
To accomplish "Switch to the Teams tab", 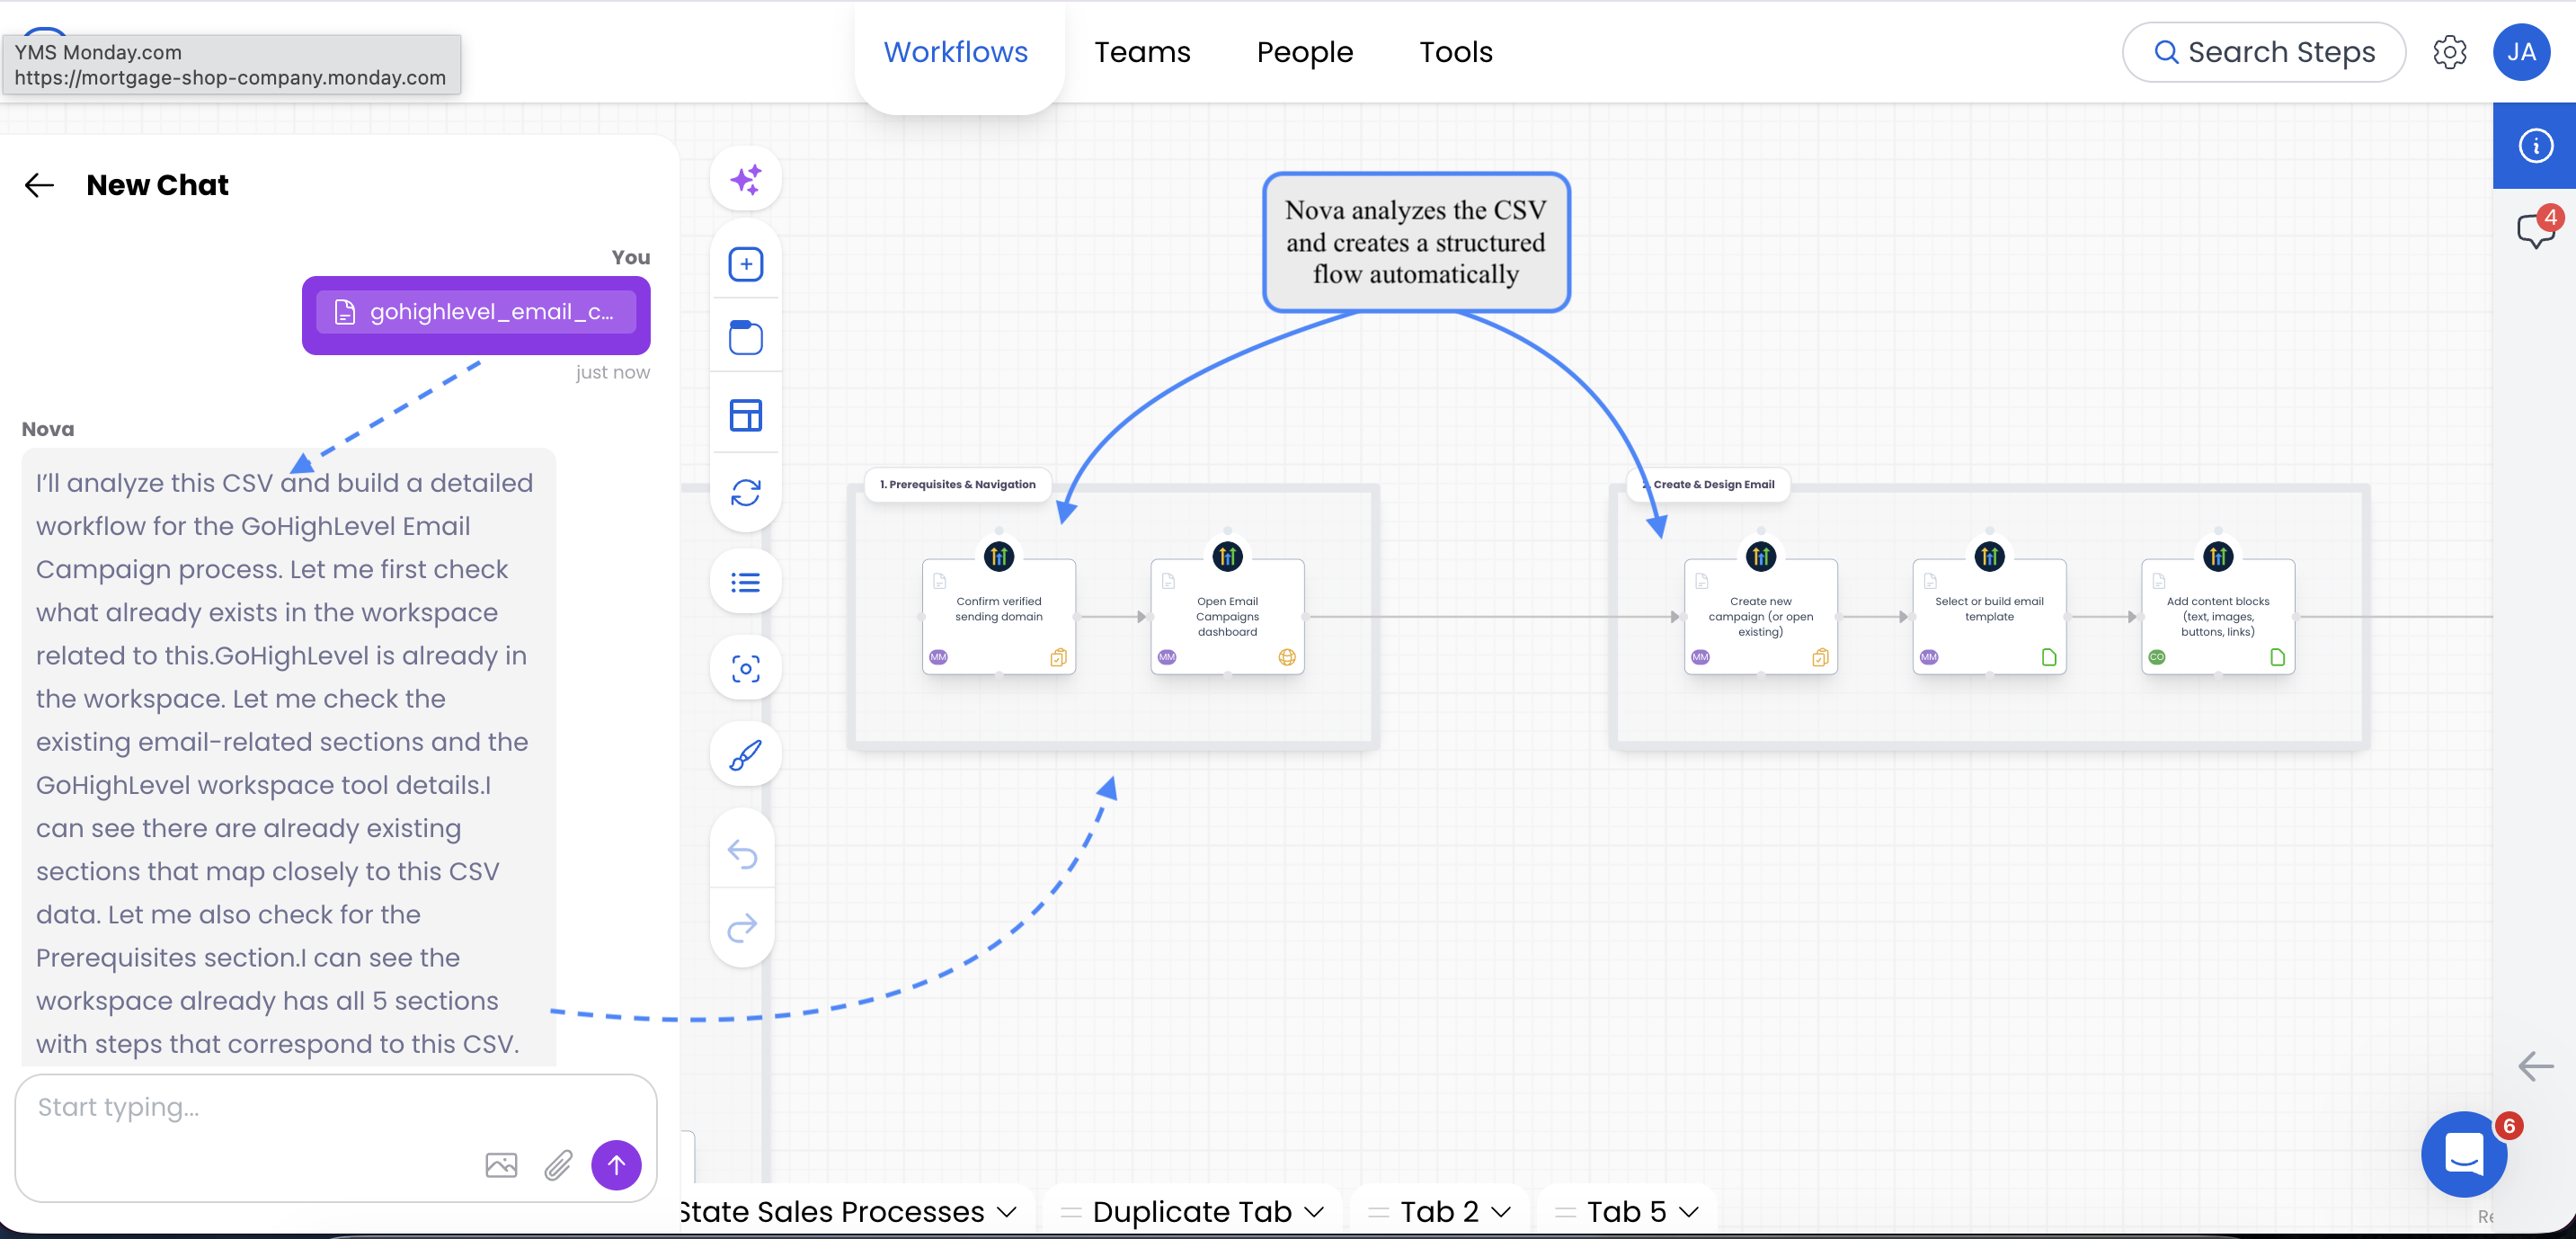I will point(1142,52).
